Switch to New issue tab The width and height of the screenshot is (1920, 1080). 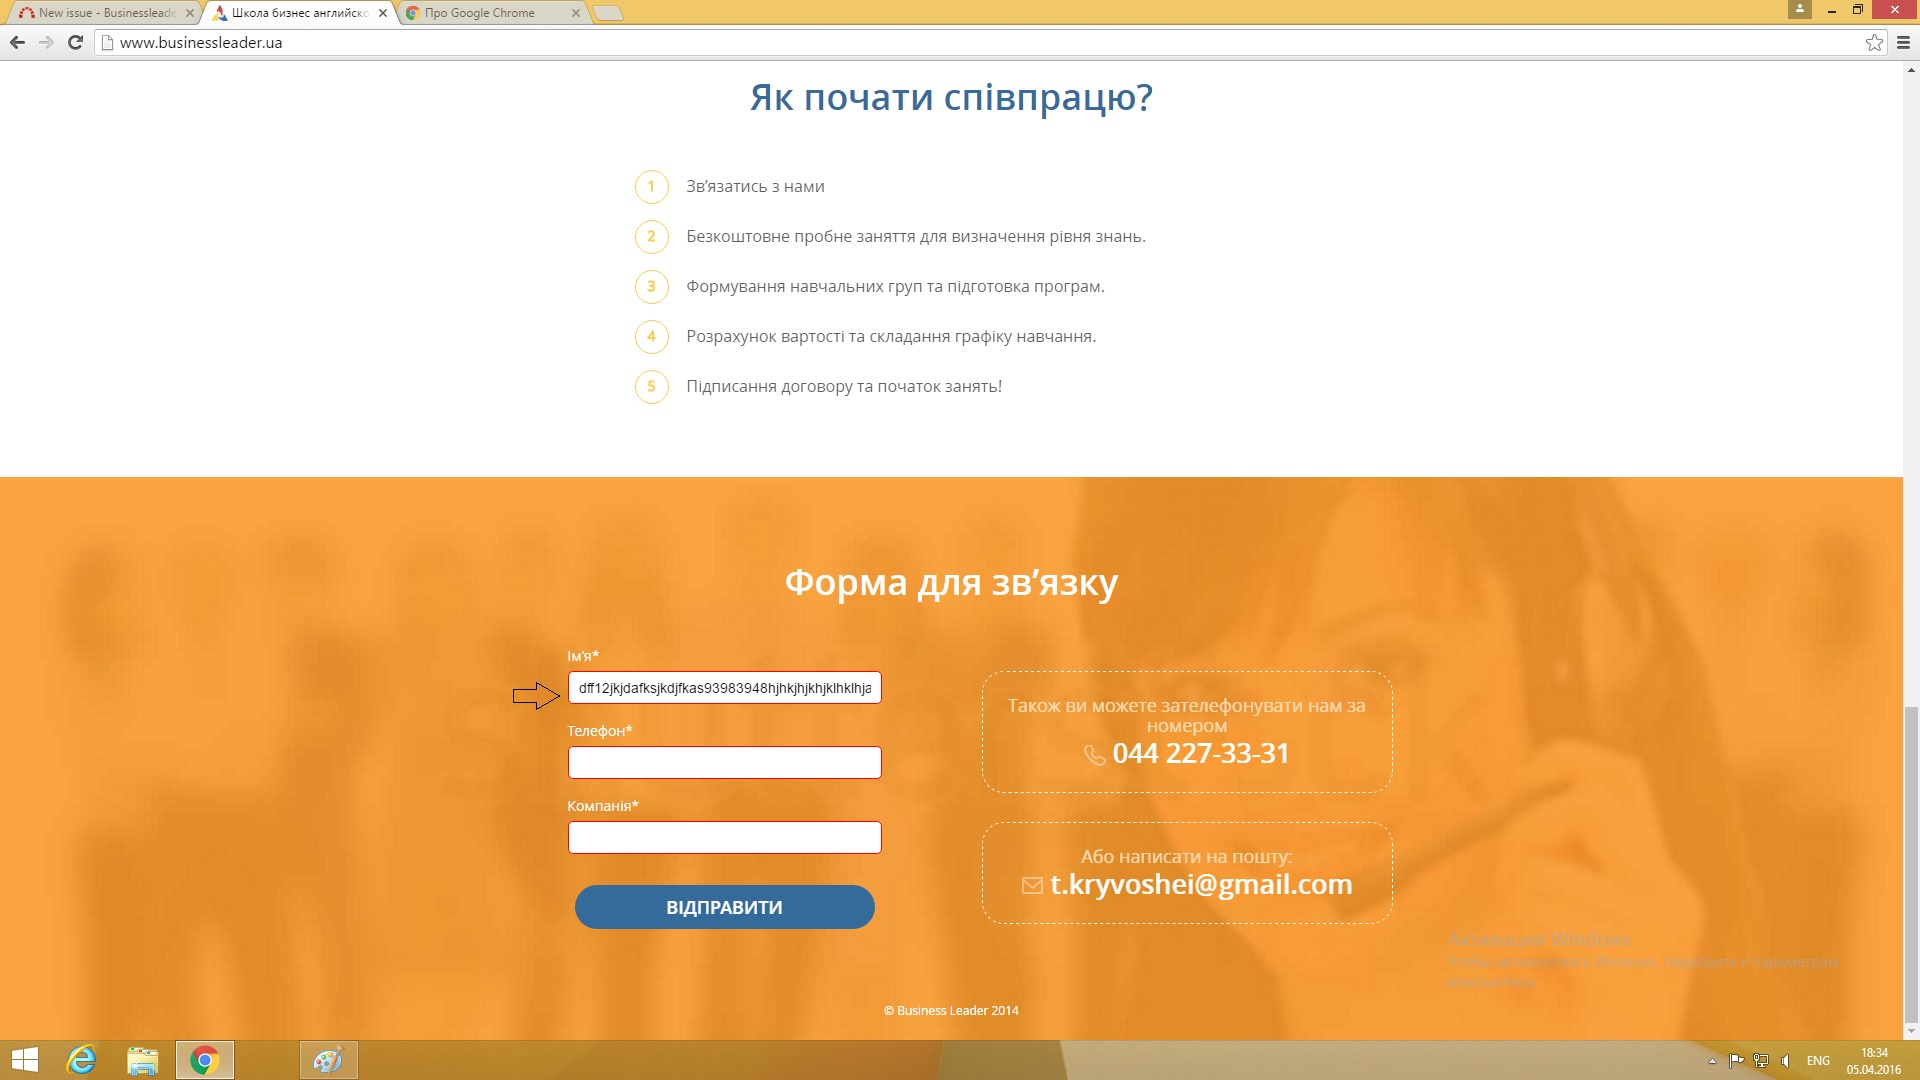(x=105, y=13)
